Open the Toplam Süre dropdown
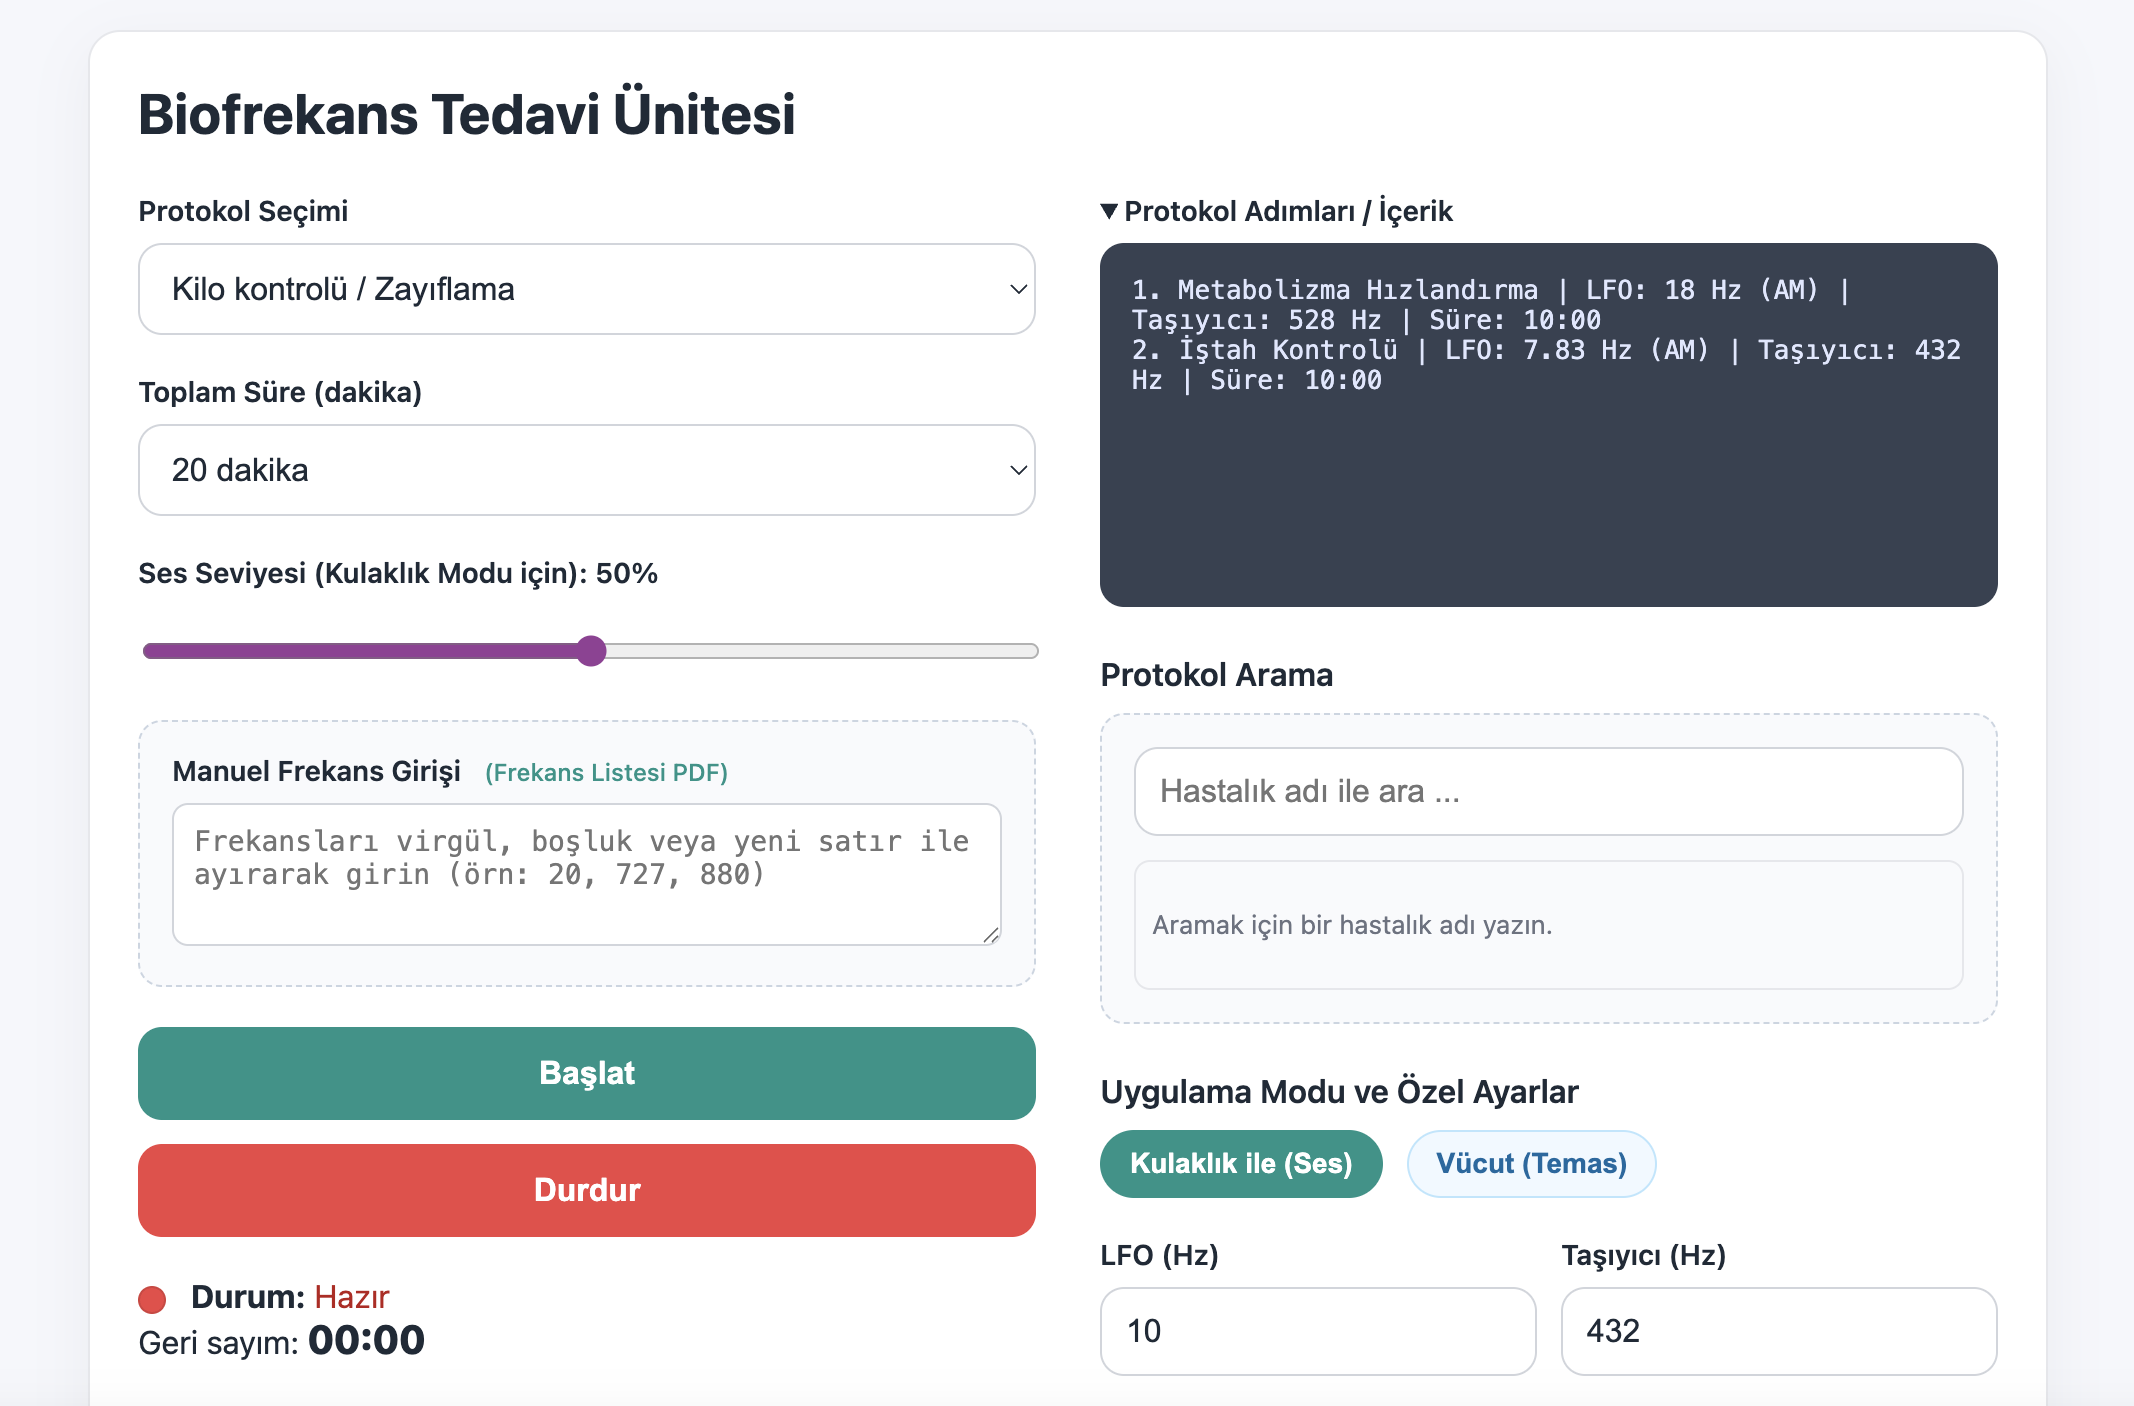Screen dimensions: 2134x1406 click(586, 470)
